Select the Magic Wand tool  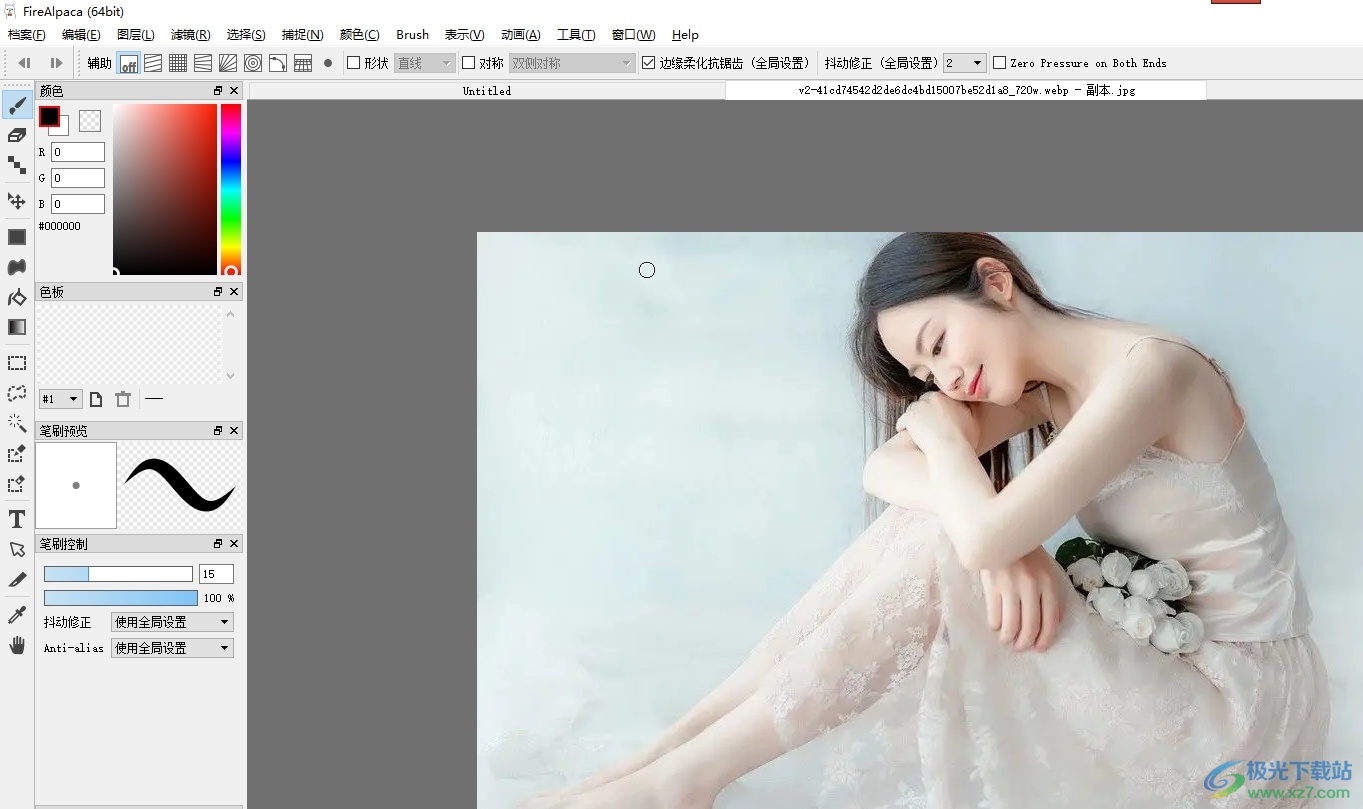click(x=17, y=423)
